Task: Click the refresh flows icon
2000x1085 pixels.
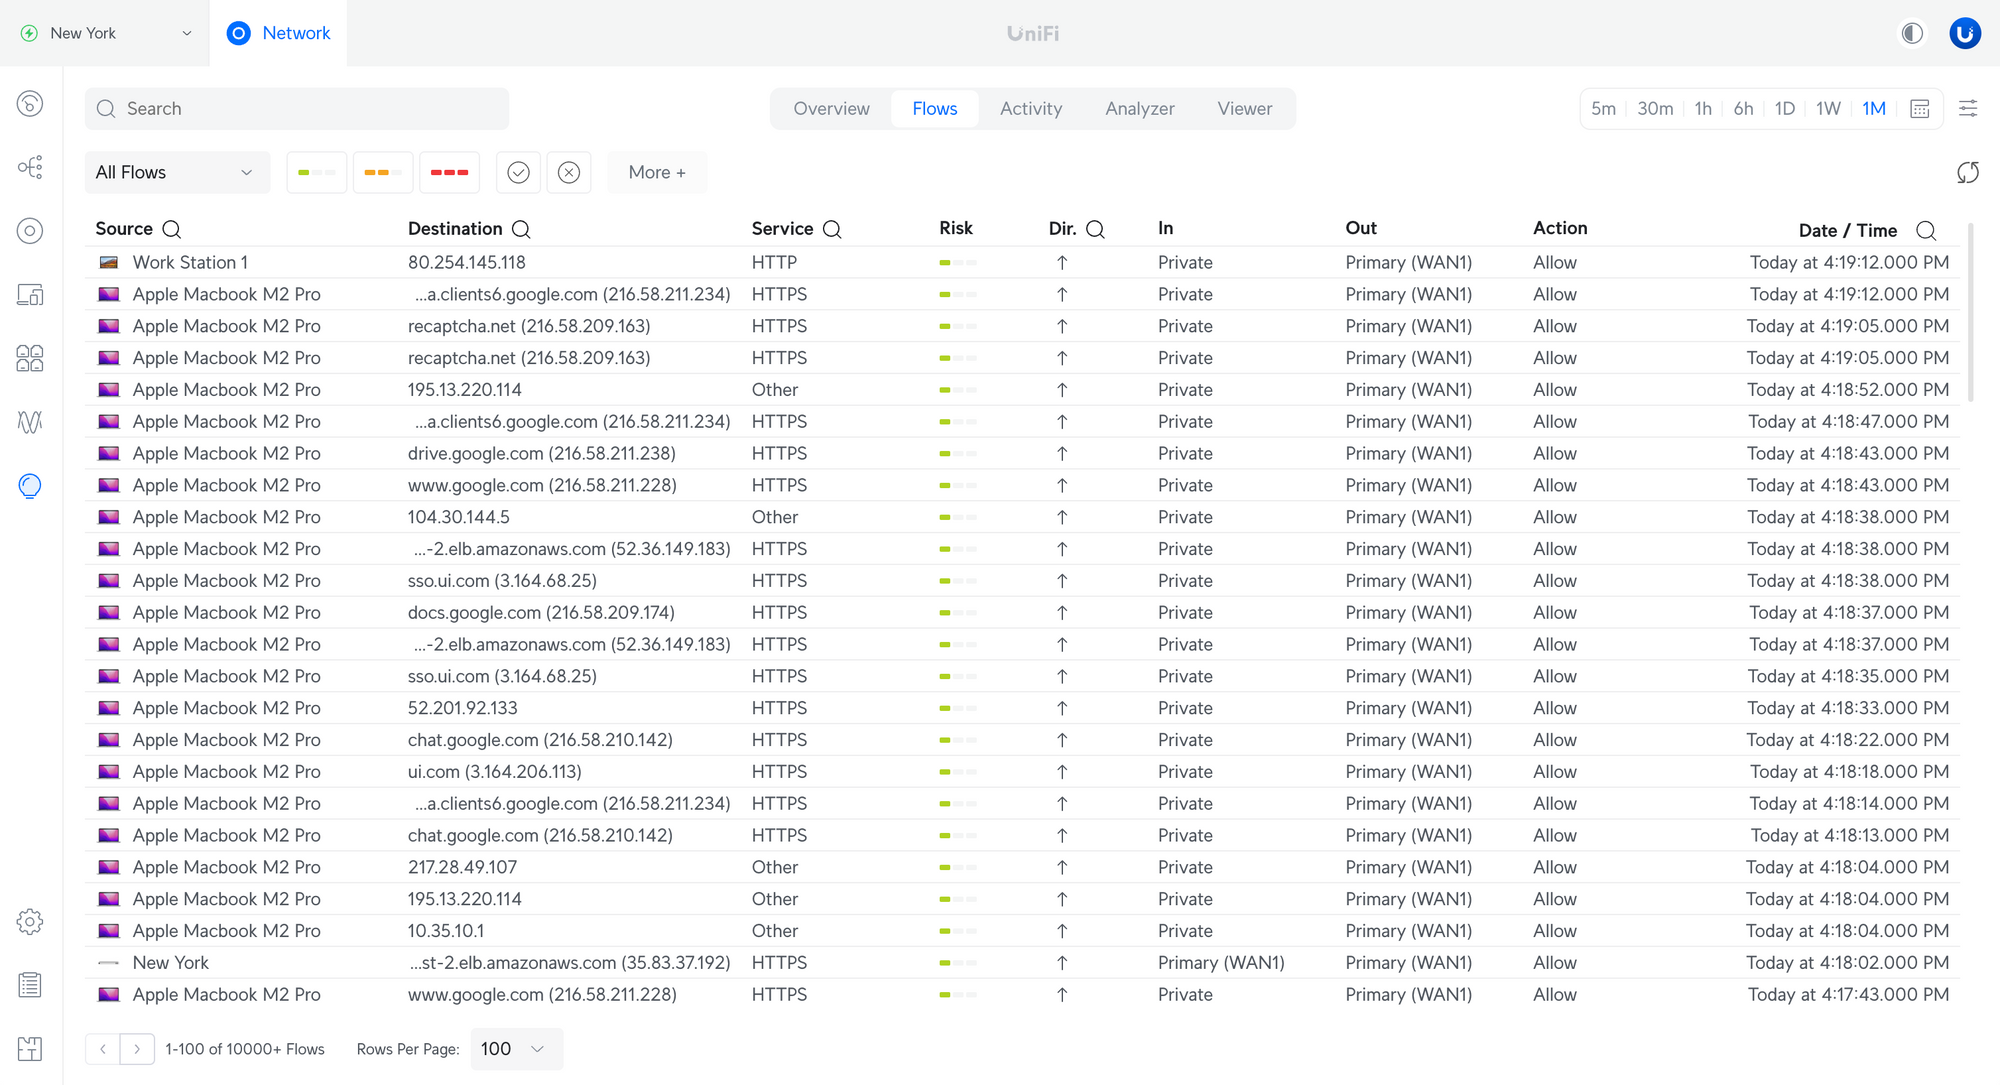Action: (x=1967, y=172)
